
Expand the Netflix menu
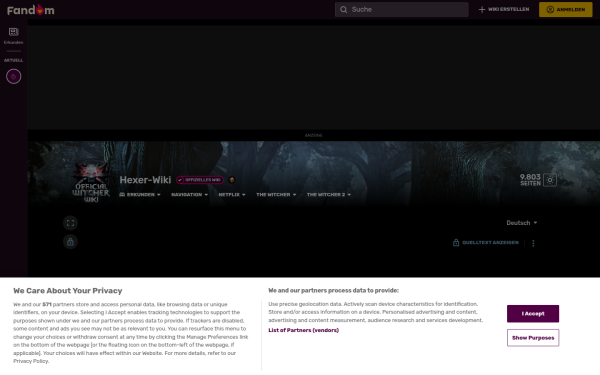pos(232,194)
